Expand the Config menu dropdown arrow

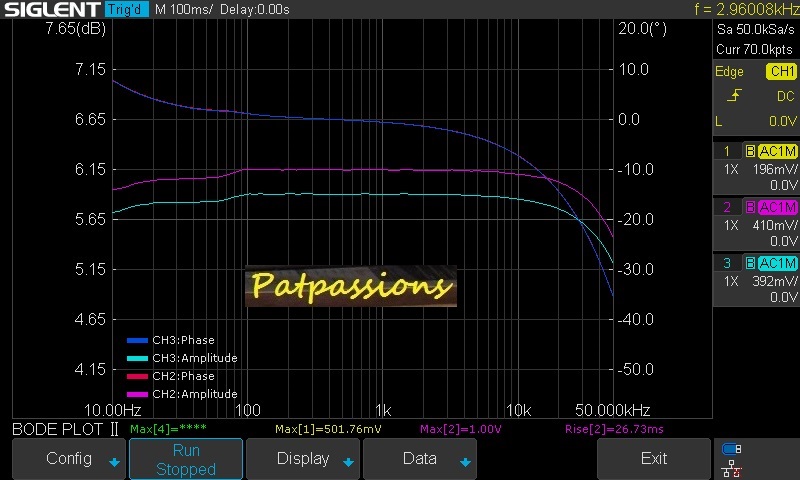click(x=114, y=462)
